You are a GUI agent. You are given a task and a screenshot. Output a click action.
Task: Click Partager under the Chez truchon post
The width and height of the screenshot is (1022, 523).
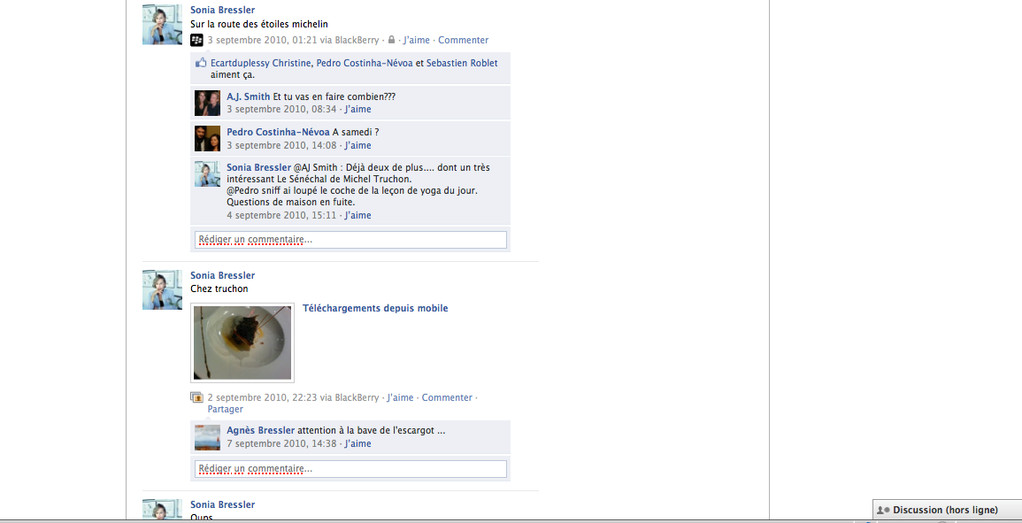[225, 410]
